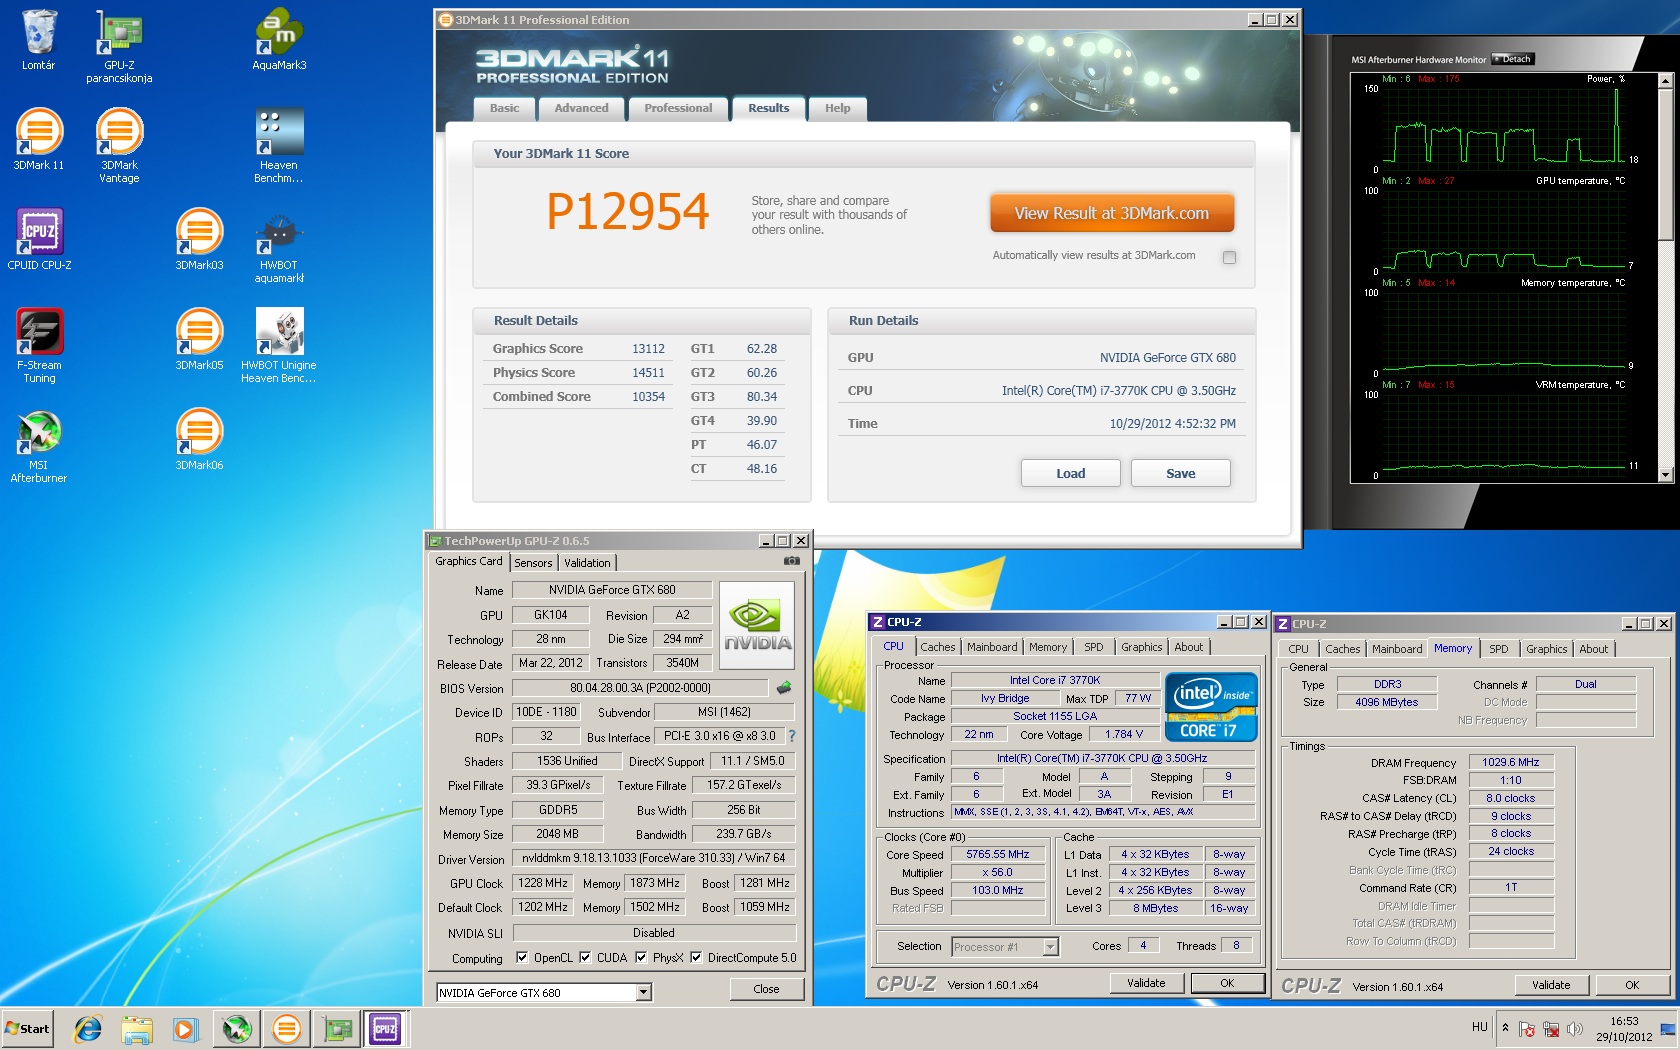Click the Load button in Run Details

(x=1070, y=473)
